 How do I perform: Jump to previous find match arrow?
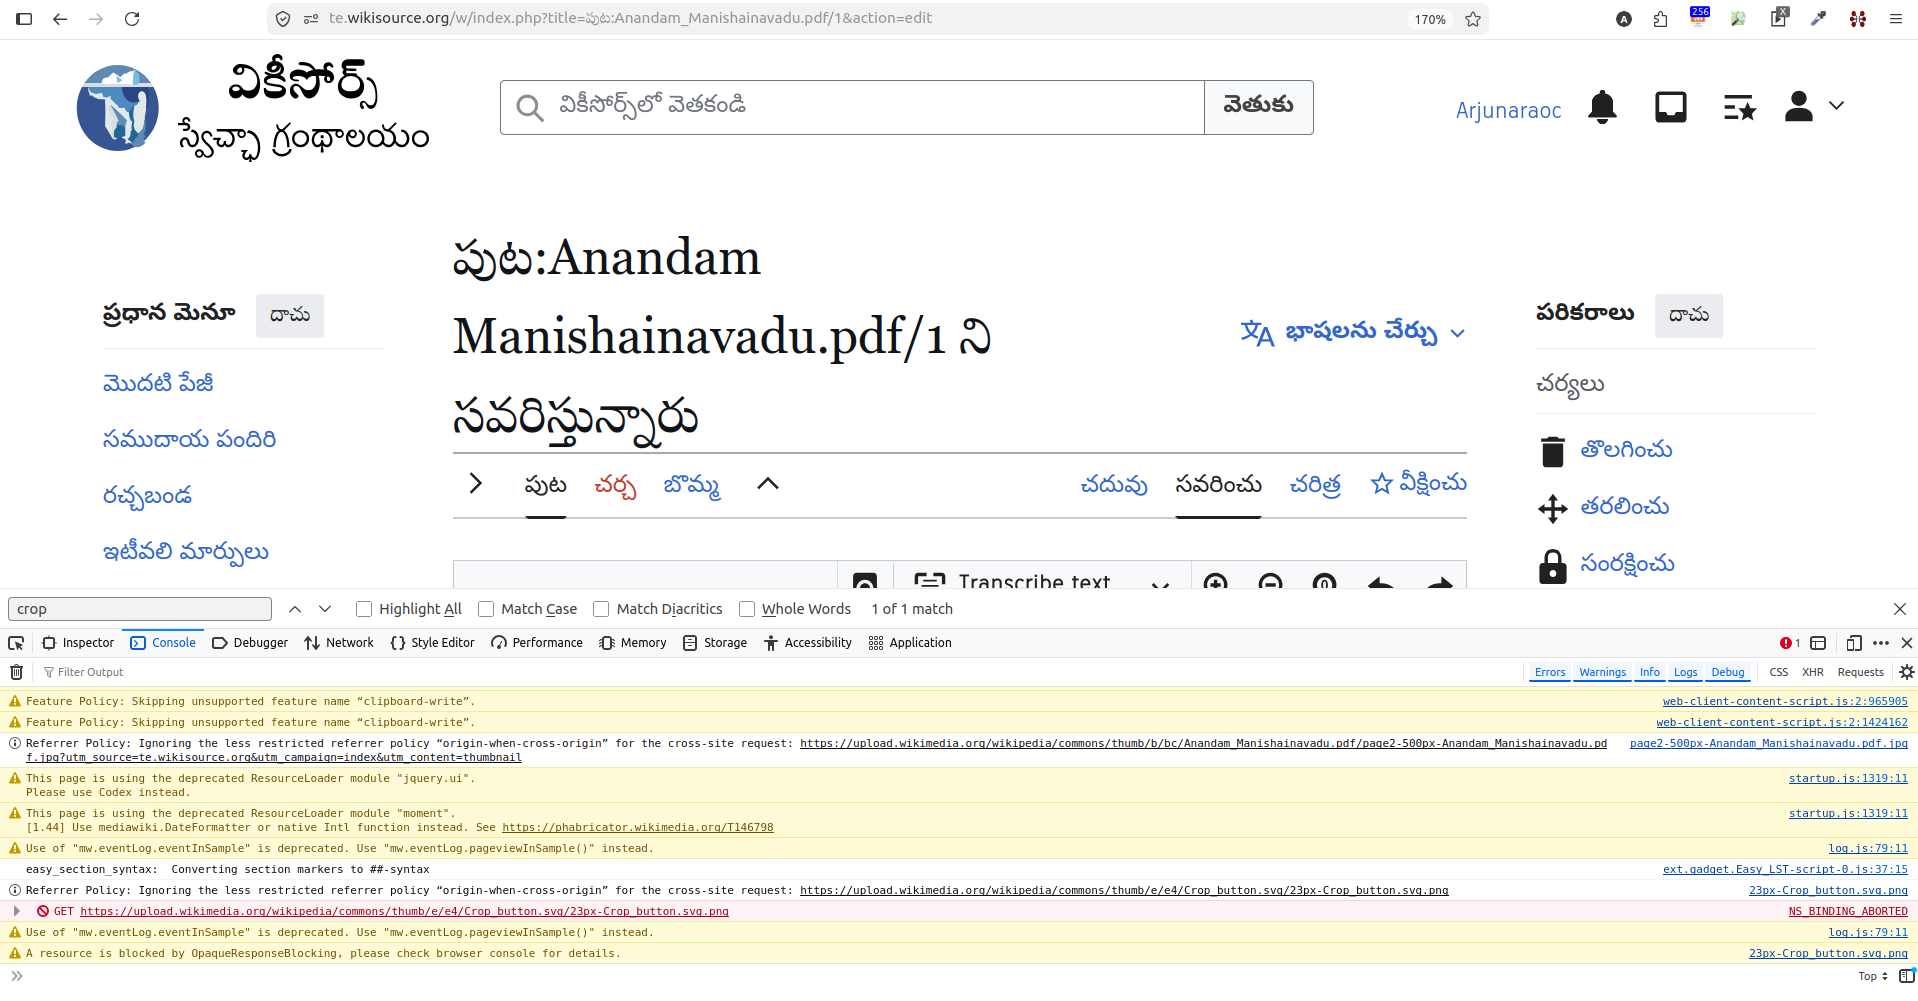point(295,609)
